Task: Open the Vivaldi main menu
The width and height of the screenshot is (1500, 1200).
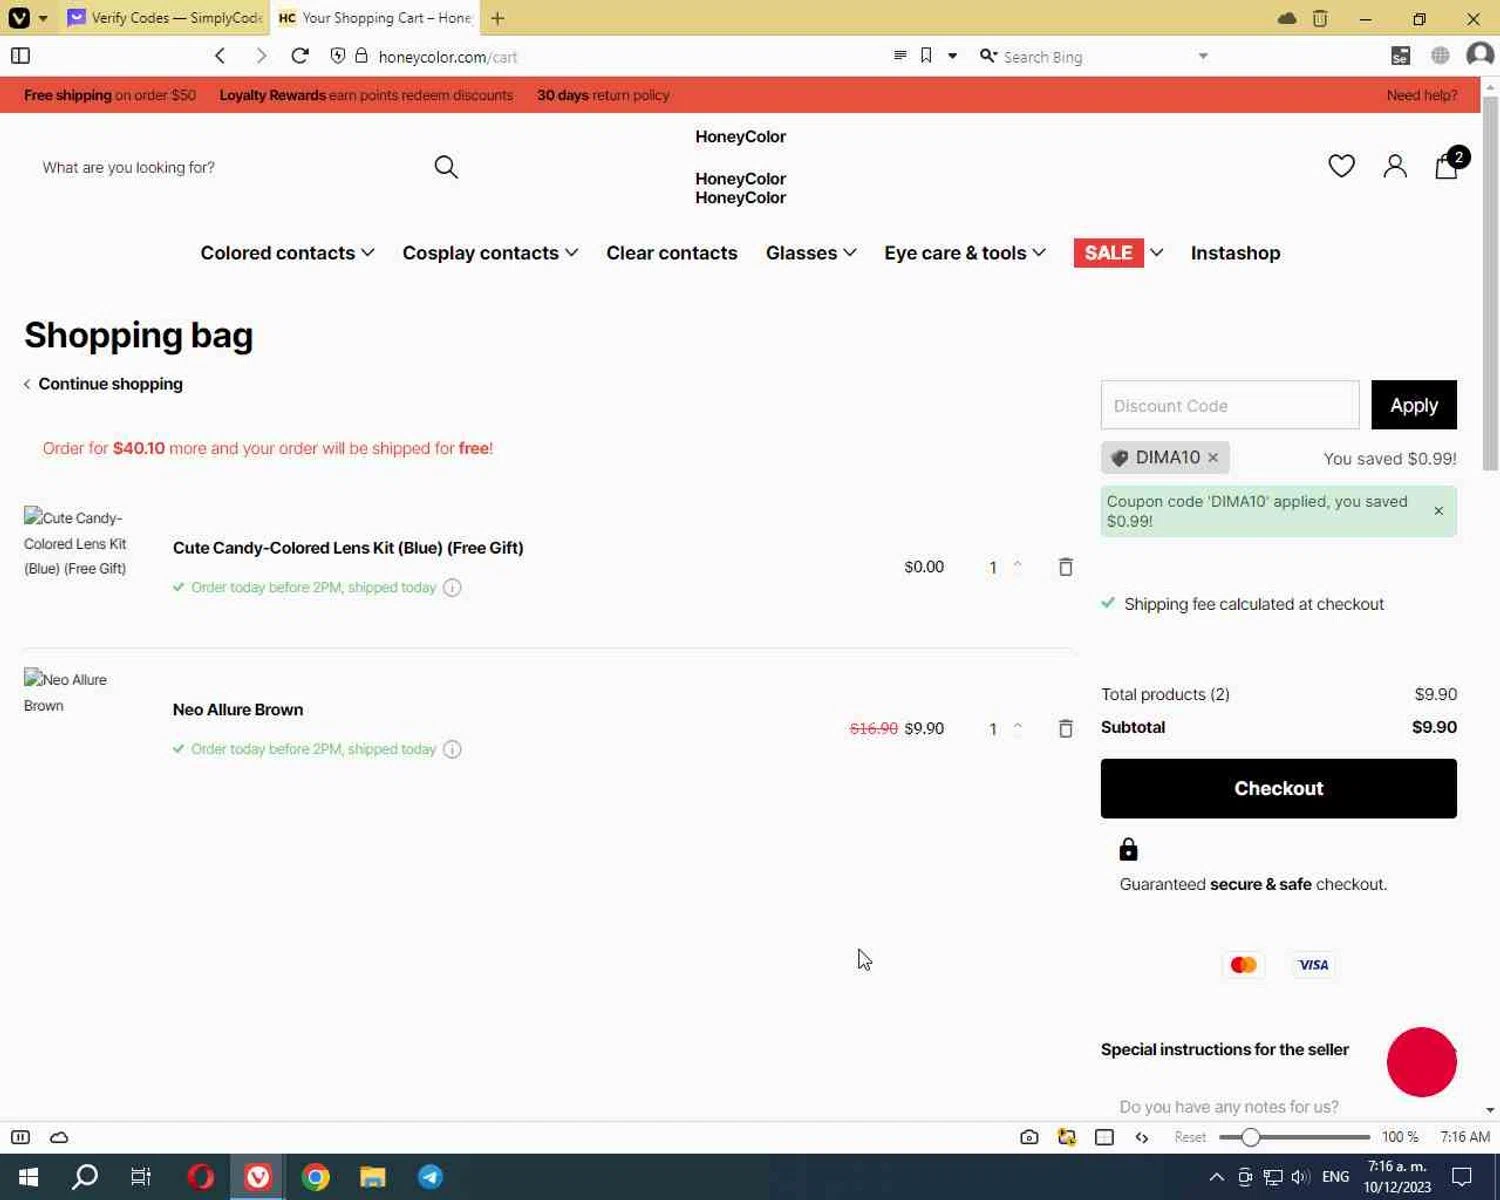Action: (19, 18)
